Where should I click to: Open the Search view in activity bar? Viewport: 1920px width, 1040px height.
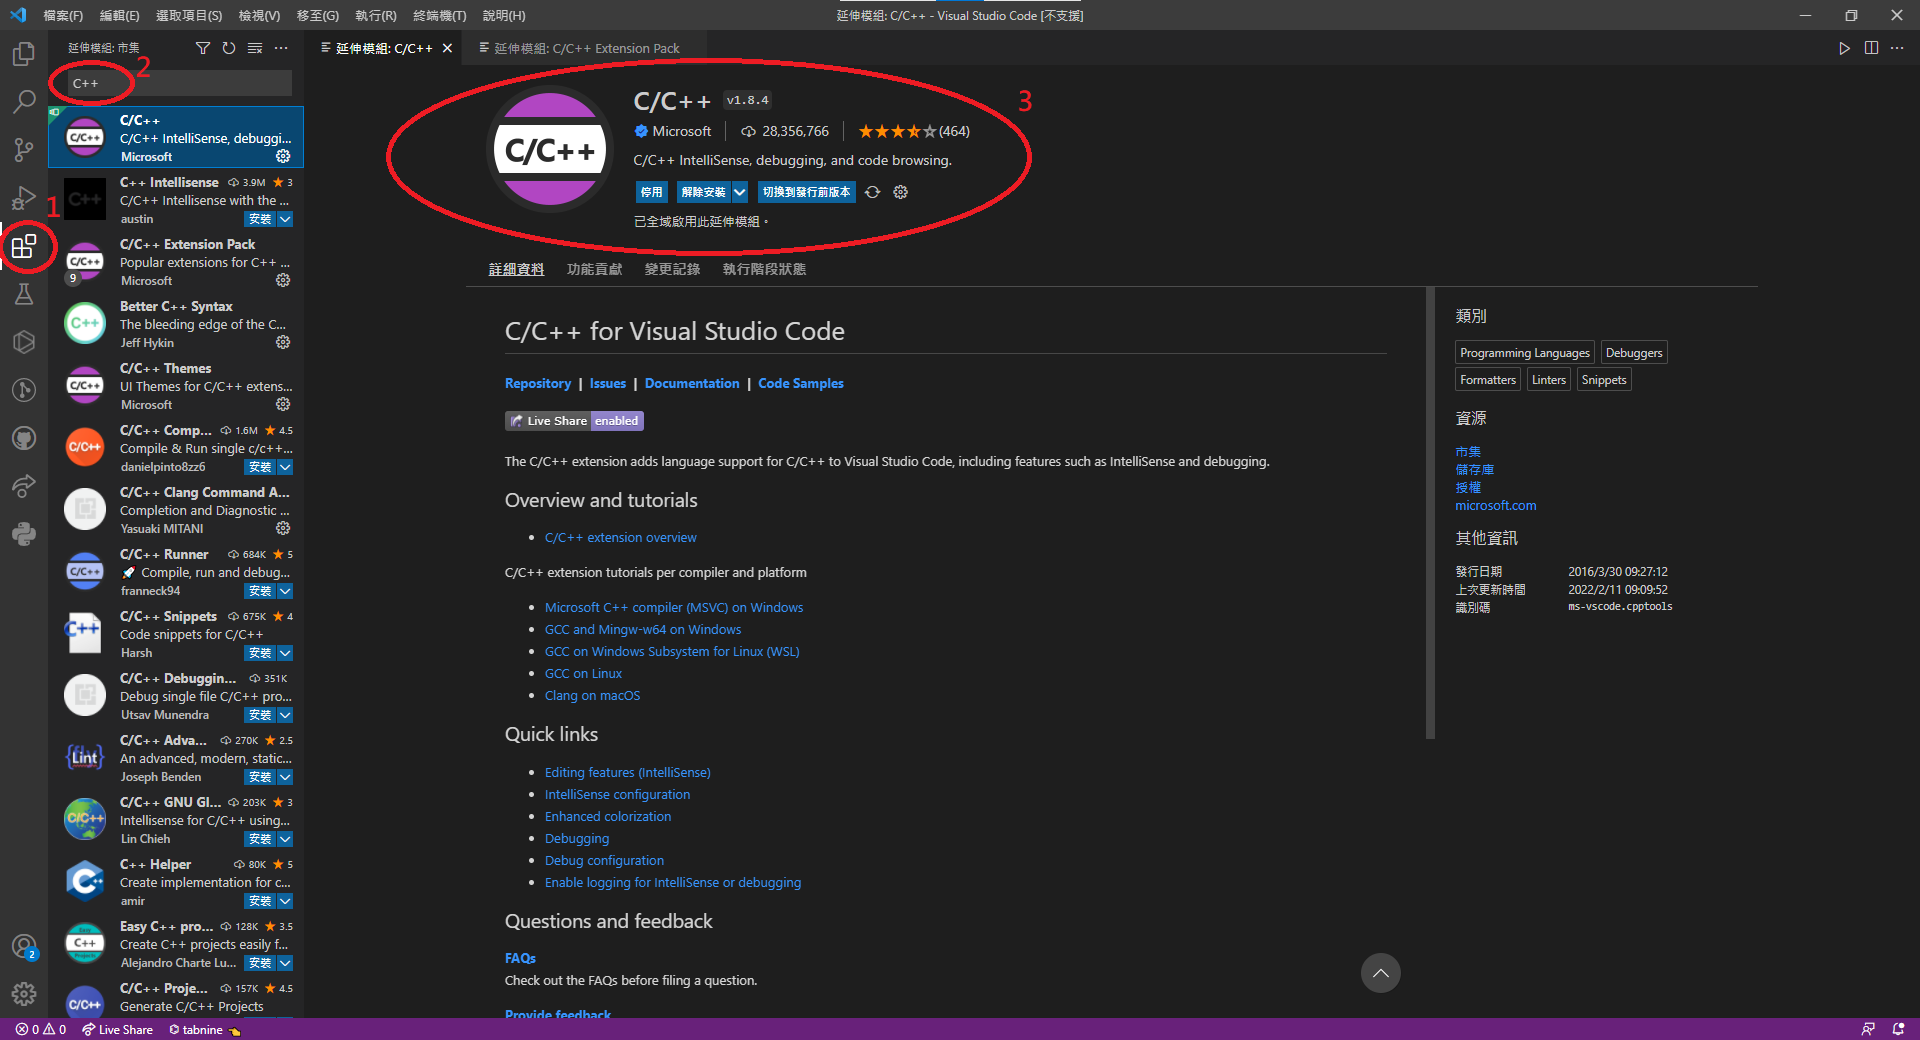click(x=24, y=101)
